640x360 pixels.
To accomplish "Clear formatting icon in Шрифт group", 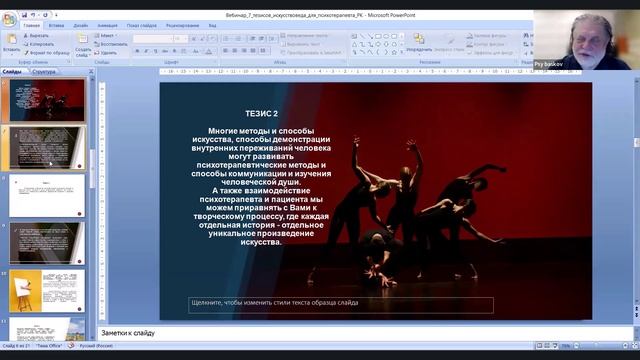I will click(x=213, y=39).
